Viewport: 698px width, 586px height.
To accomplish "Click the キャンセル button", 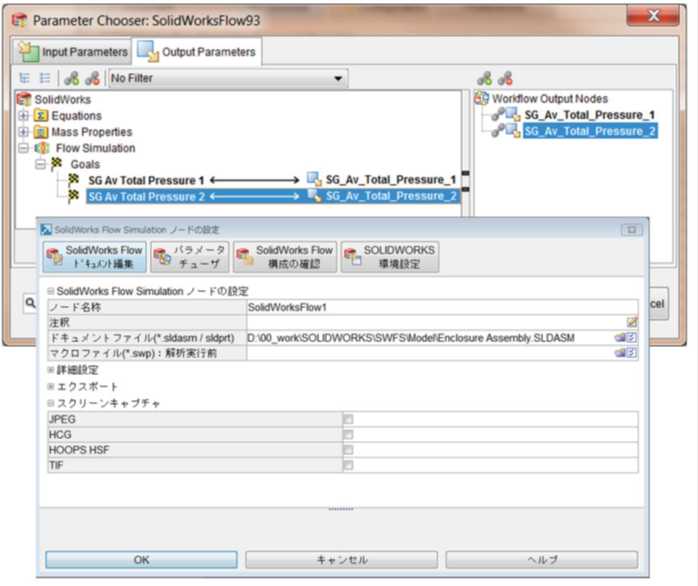I will click(341, 560).
